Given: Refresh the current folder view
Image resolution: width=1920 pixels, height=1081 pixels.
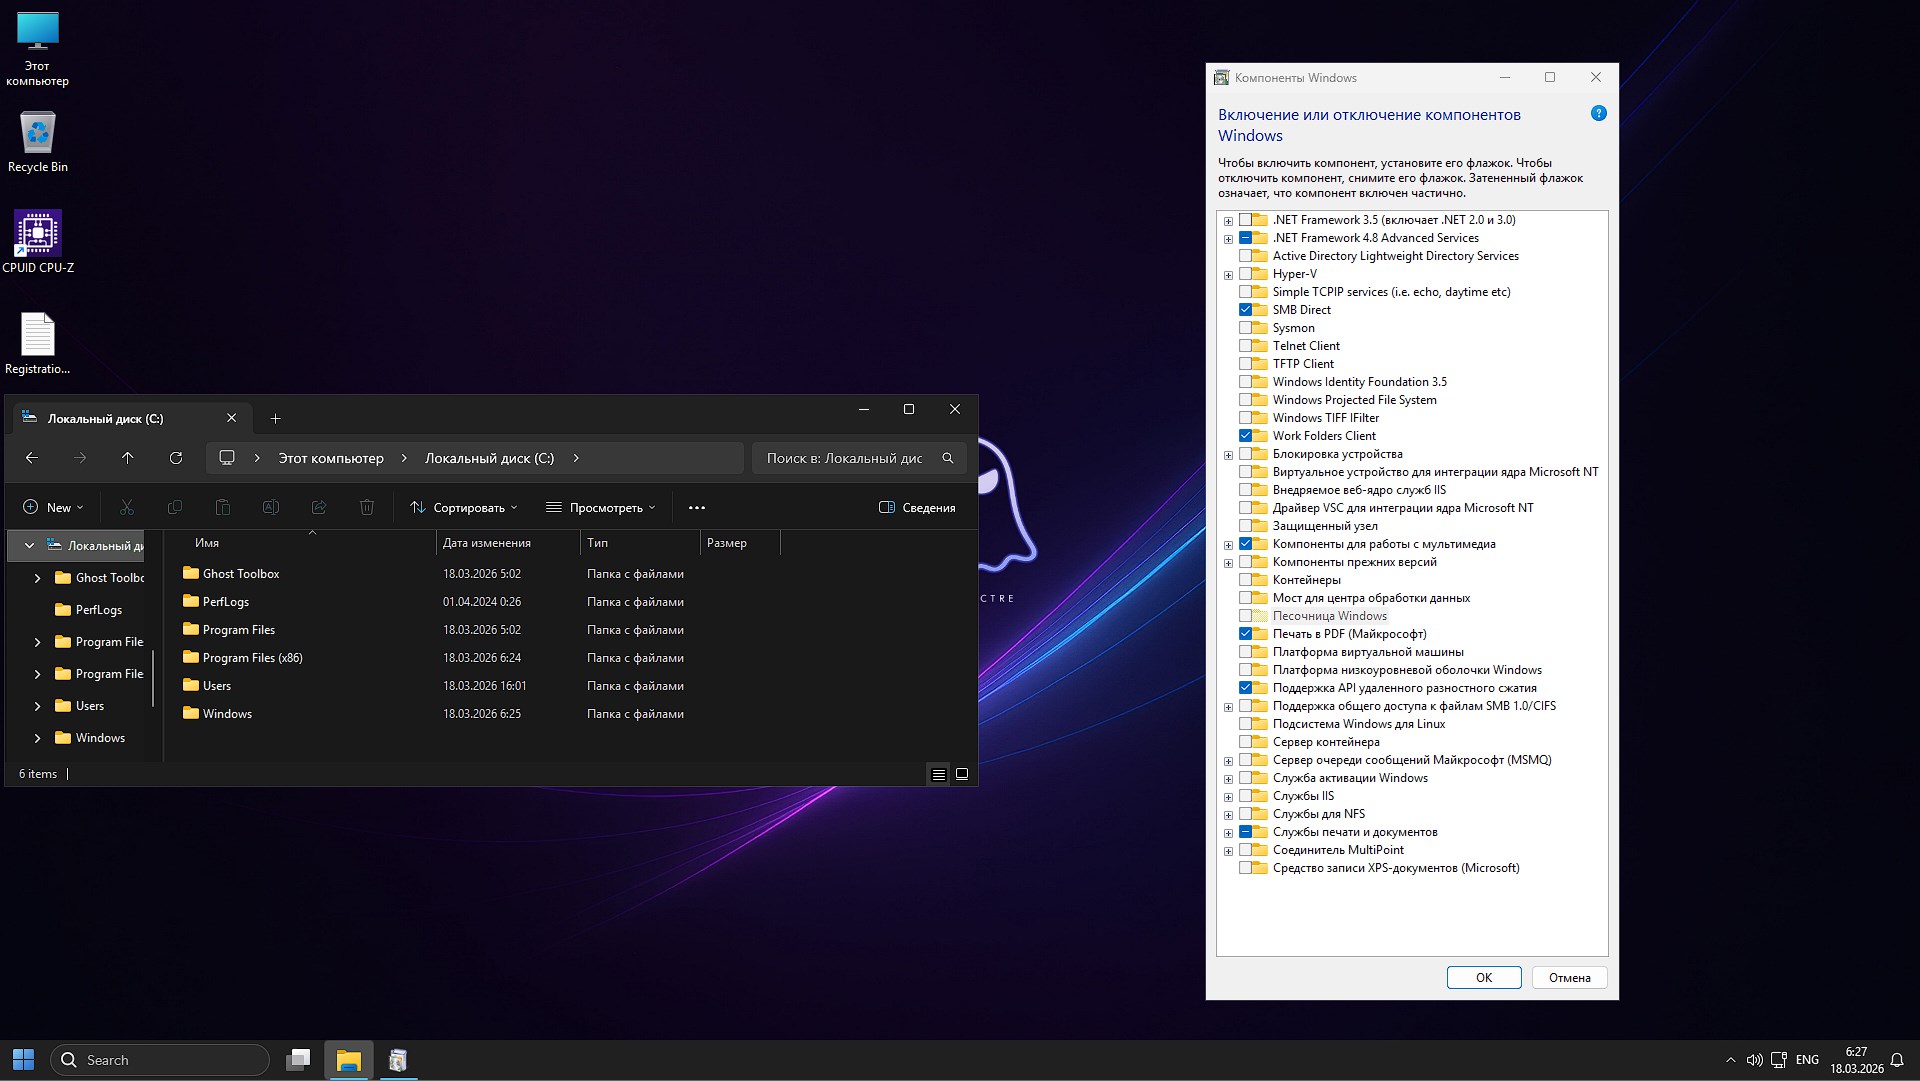Looking at the screenshot, I should click(x=176, y=457).
